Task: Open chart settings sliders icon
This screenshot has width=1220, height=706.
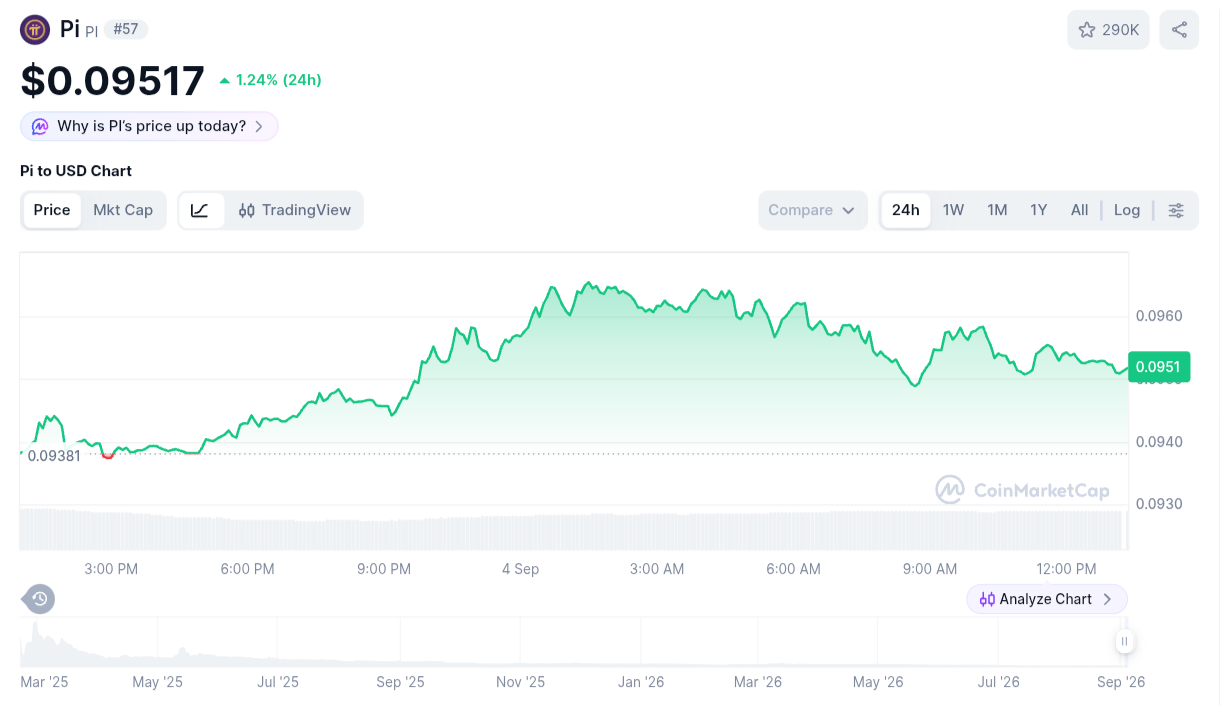Action: tap(1176, 210)
